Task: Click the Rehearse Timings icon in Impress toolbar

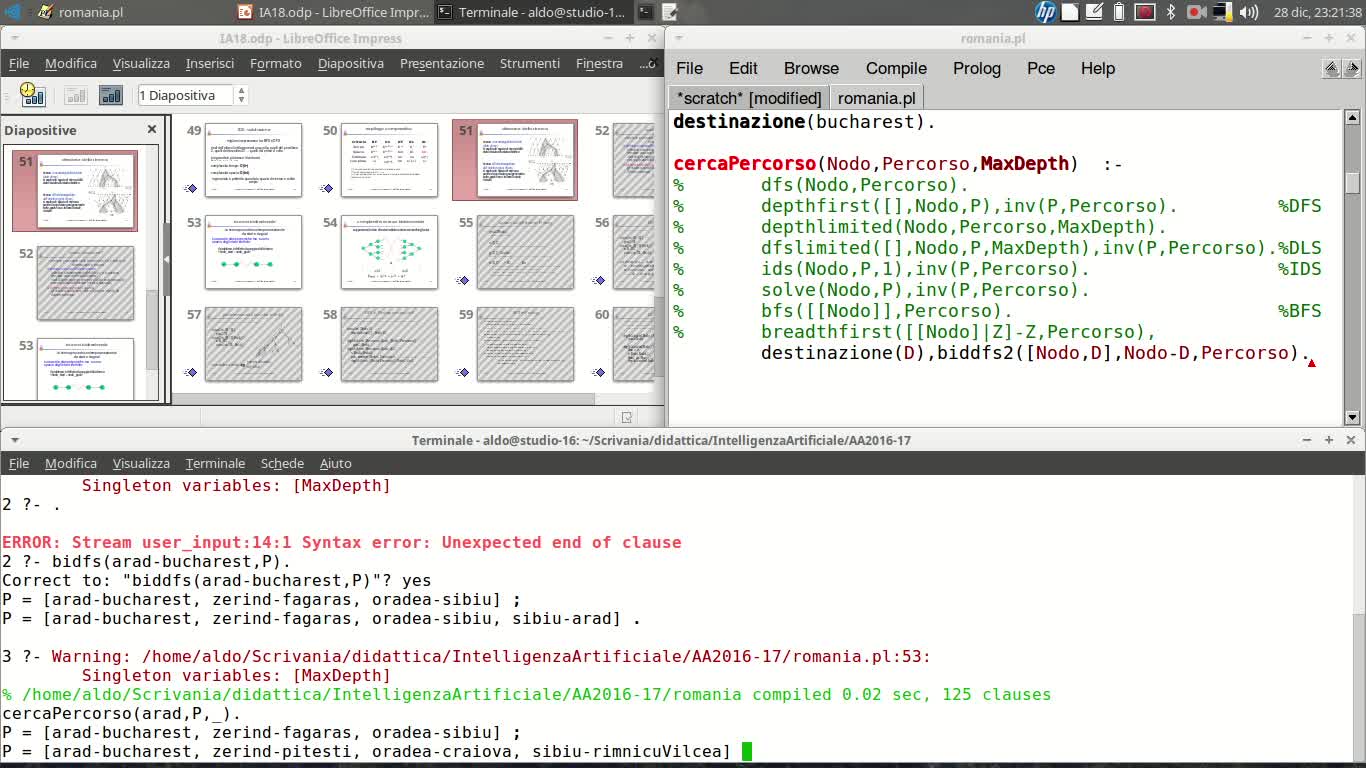Action: [33, 95]
